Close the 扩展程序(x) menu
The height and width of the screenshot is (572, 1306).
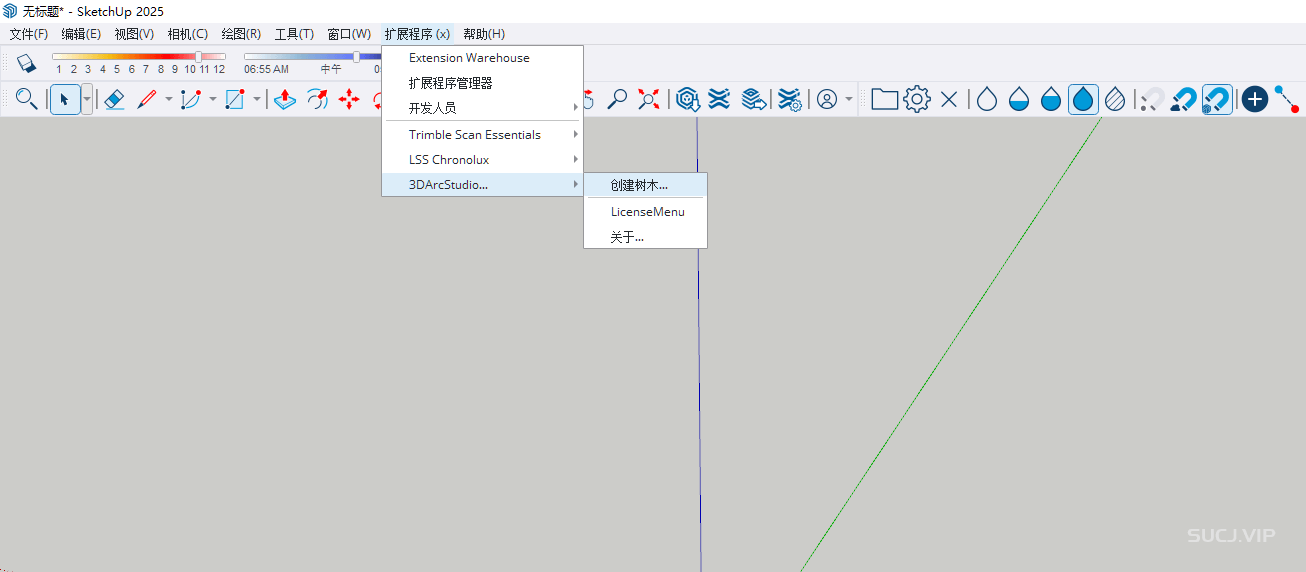click(x=417, y=34)
